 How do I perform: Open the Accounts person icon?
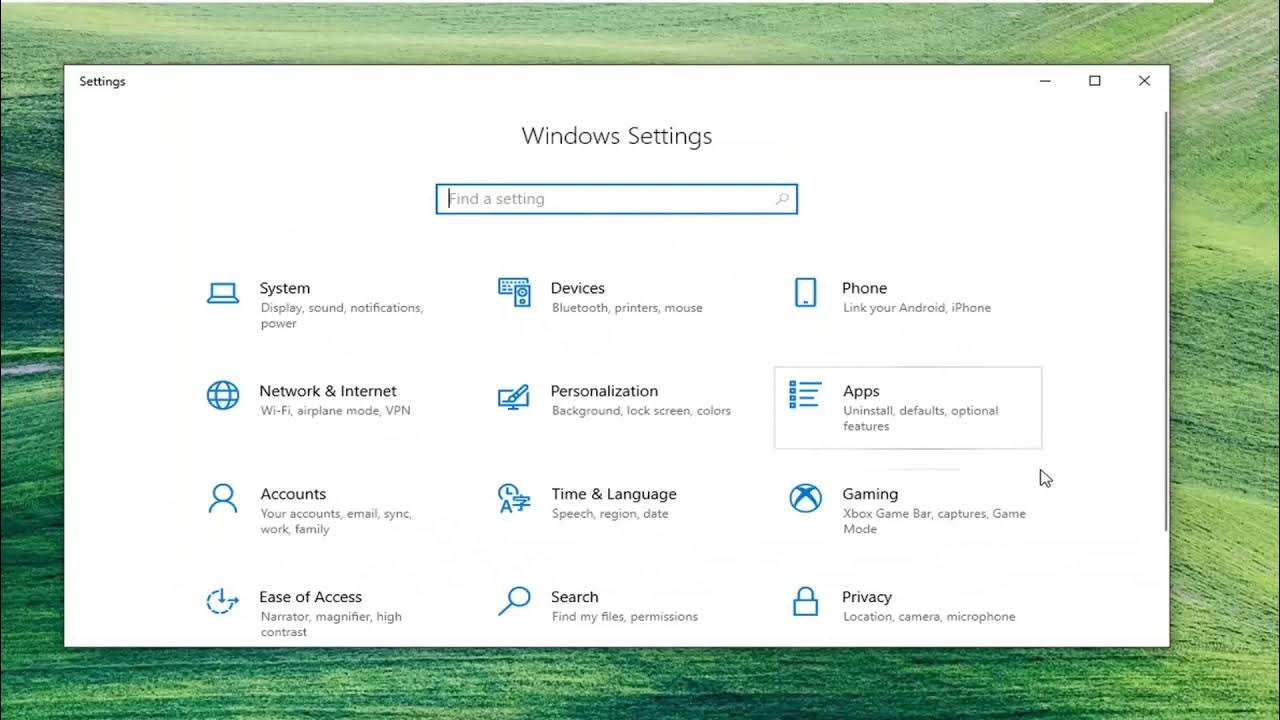pyautogui.click(x=223, y=498)
